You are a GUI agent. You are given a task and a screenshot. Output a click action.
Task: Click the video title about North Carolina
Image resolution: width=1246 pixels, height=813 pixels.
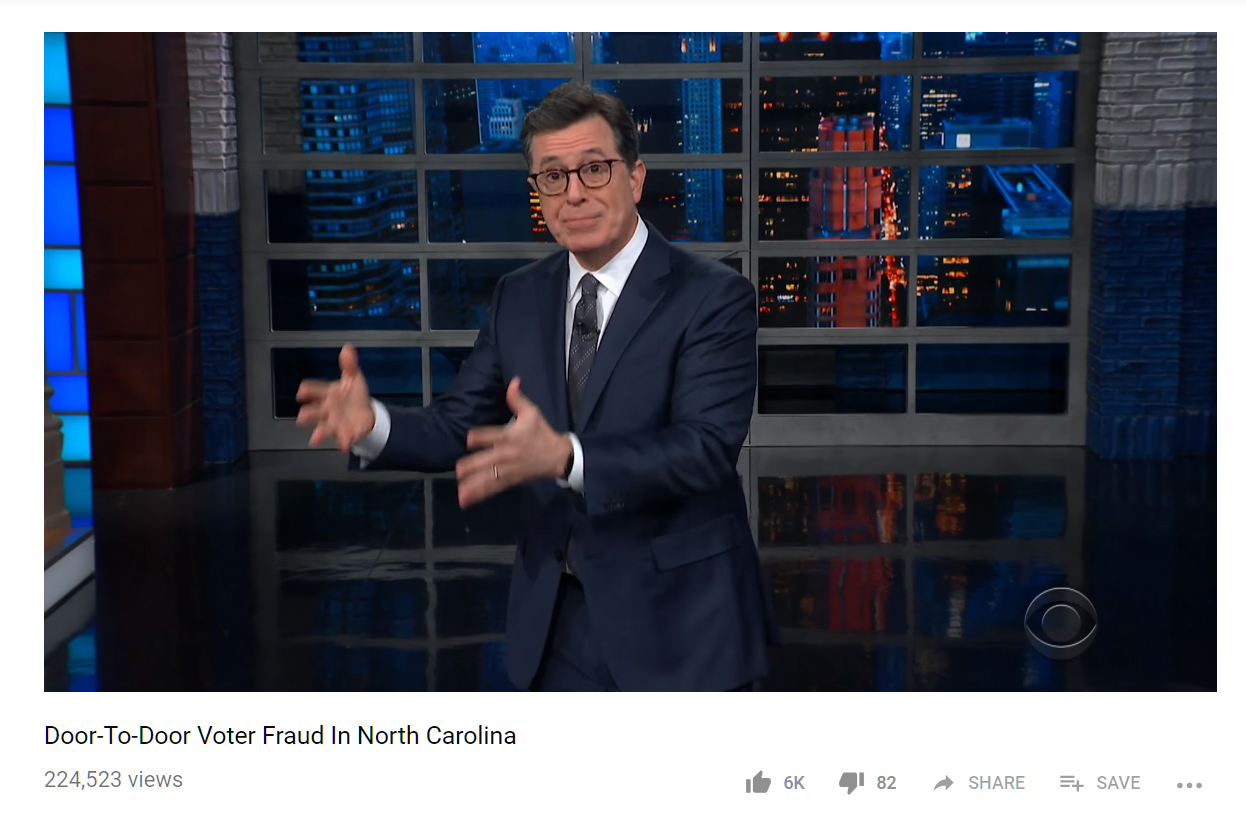[280, 736]
